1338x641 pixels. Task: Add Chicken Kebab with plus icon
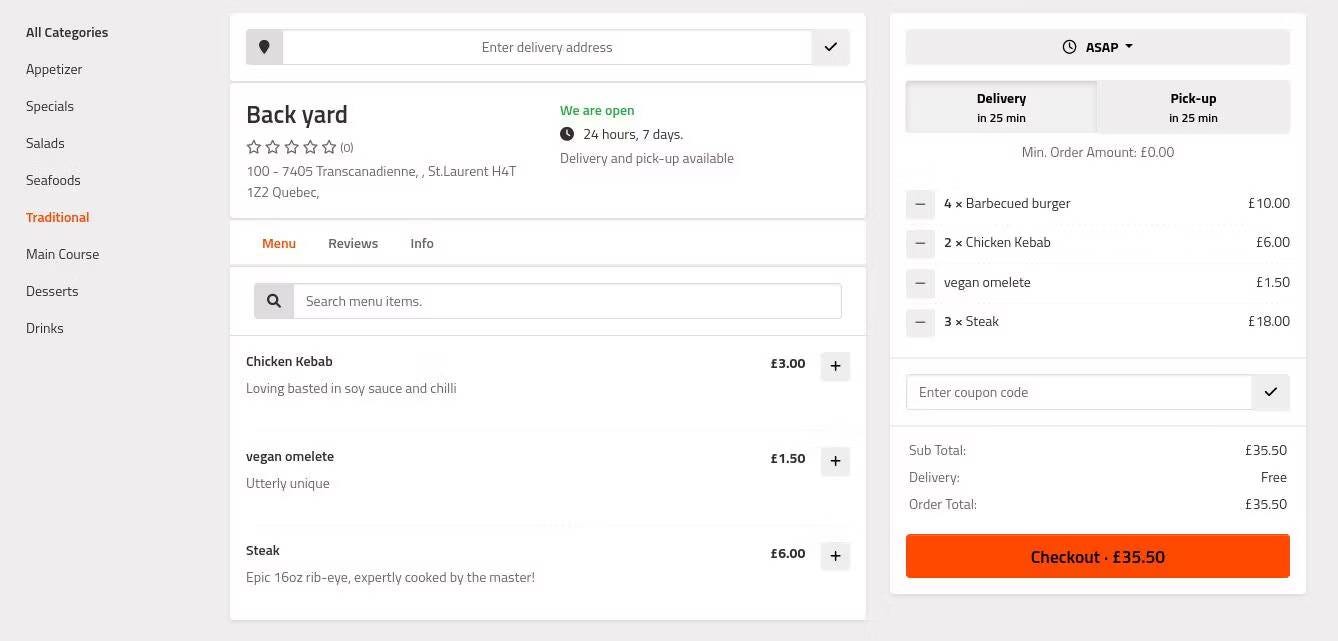tap(835, 366)
